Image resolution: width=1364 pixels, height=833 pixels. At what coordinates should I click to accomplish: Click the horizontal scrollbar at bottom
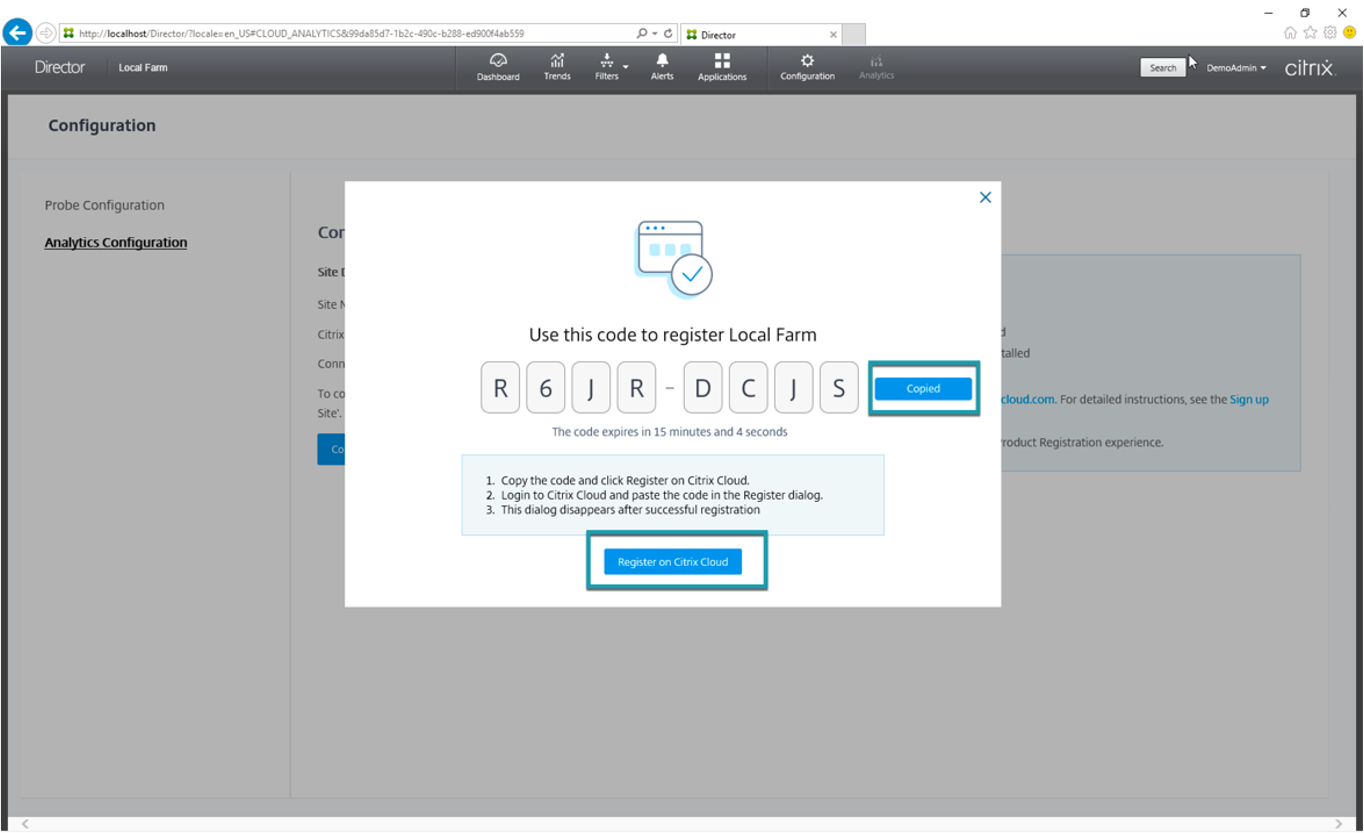[681, 824]
